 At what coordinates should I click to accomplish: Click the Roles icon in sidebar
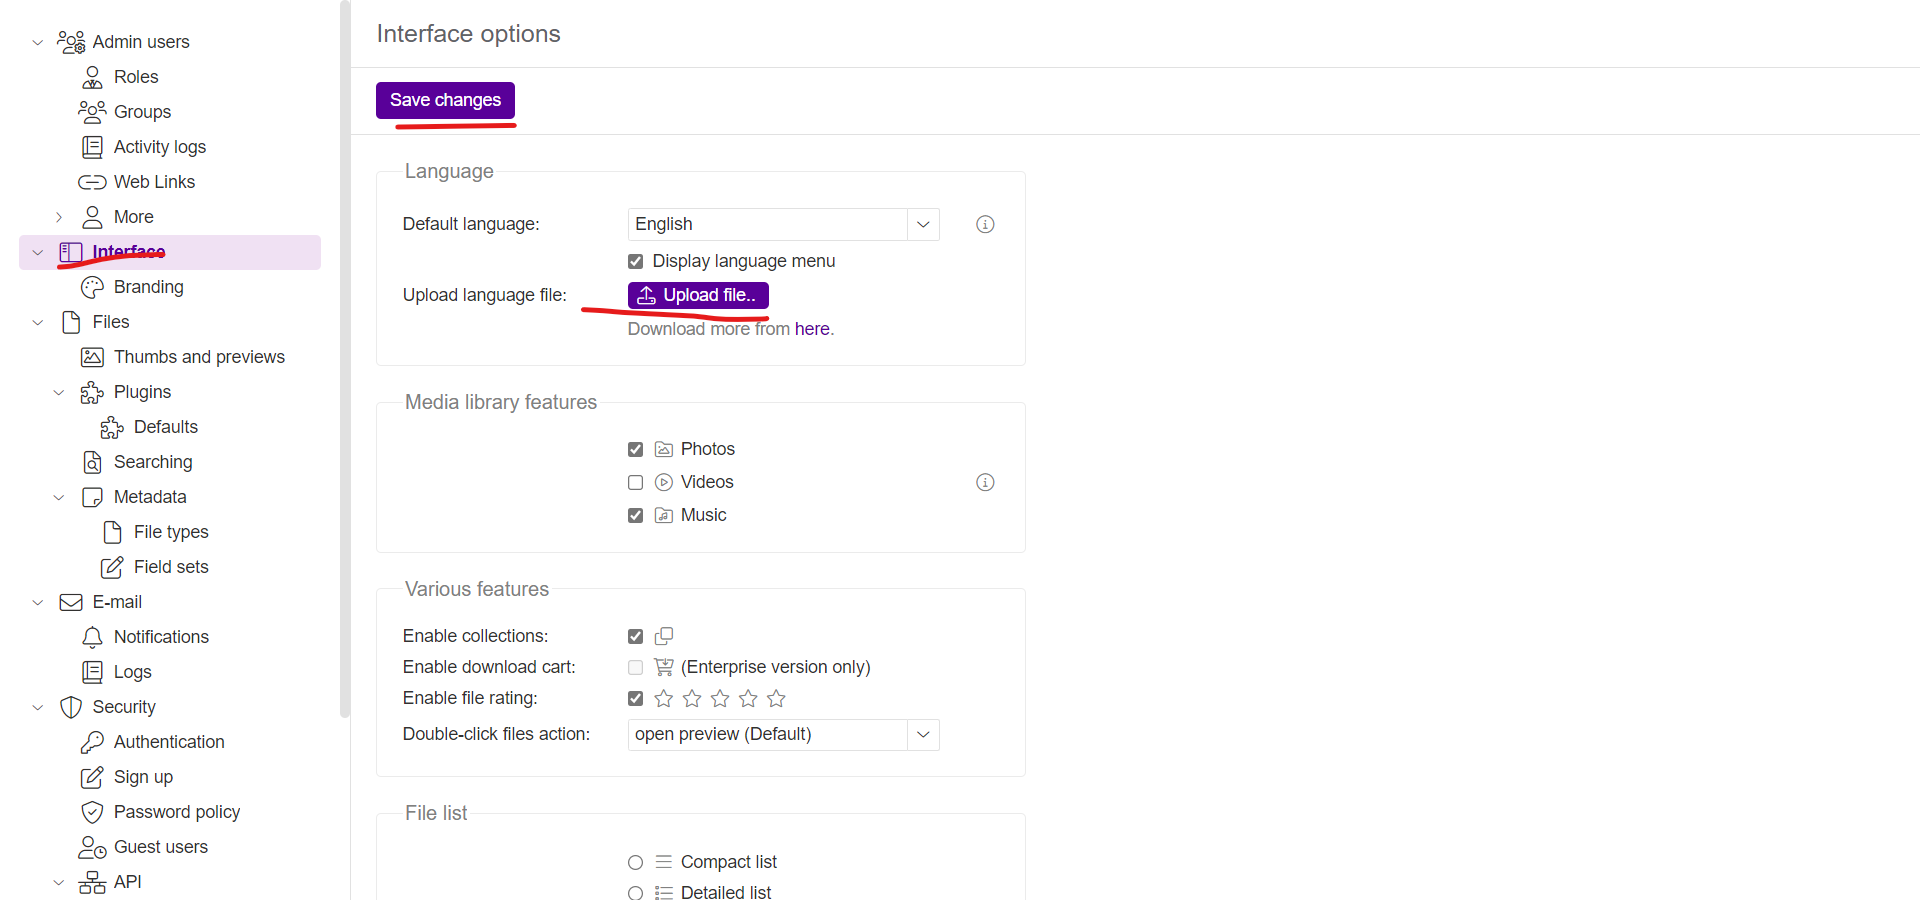click(x=92, y=77)
